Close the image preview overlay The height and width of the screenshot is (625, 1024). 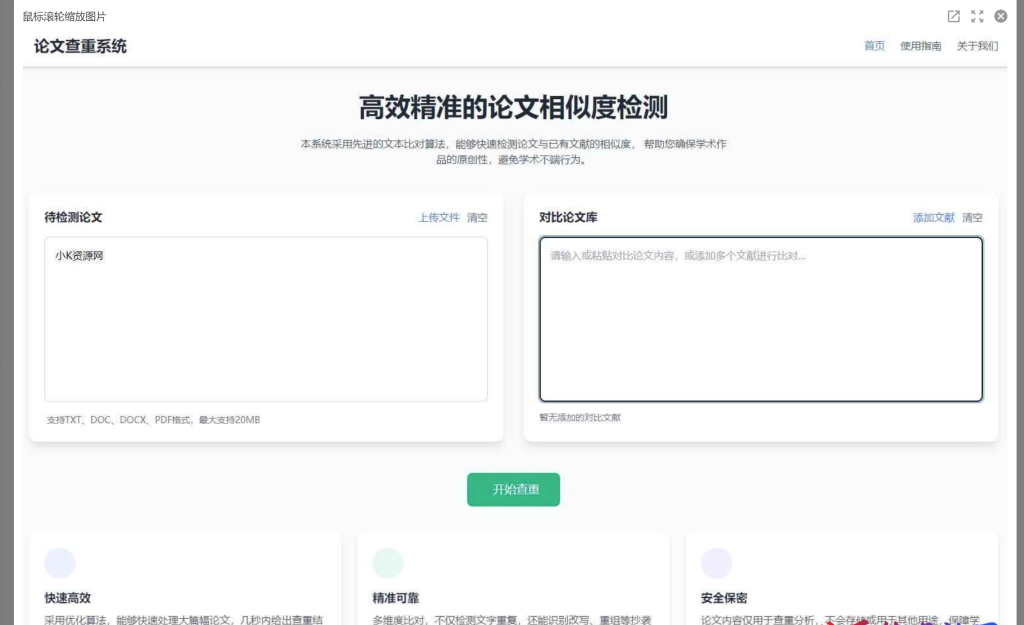click(1000, 15)
